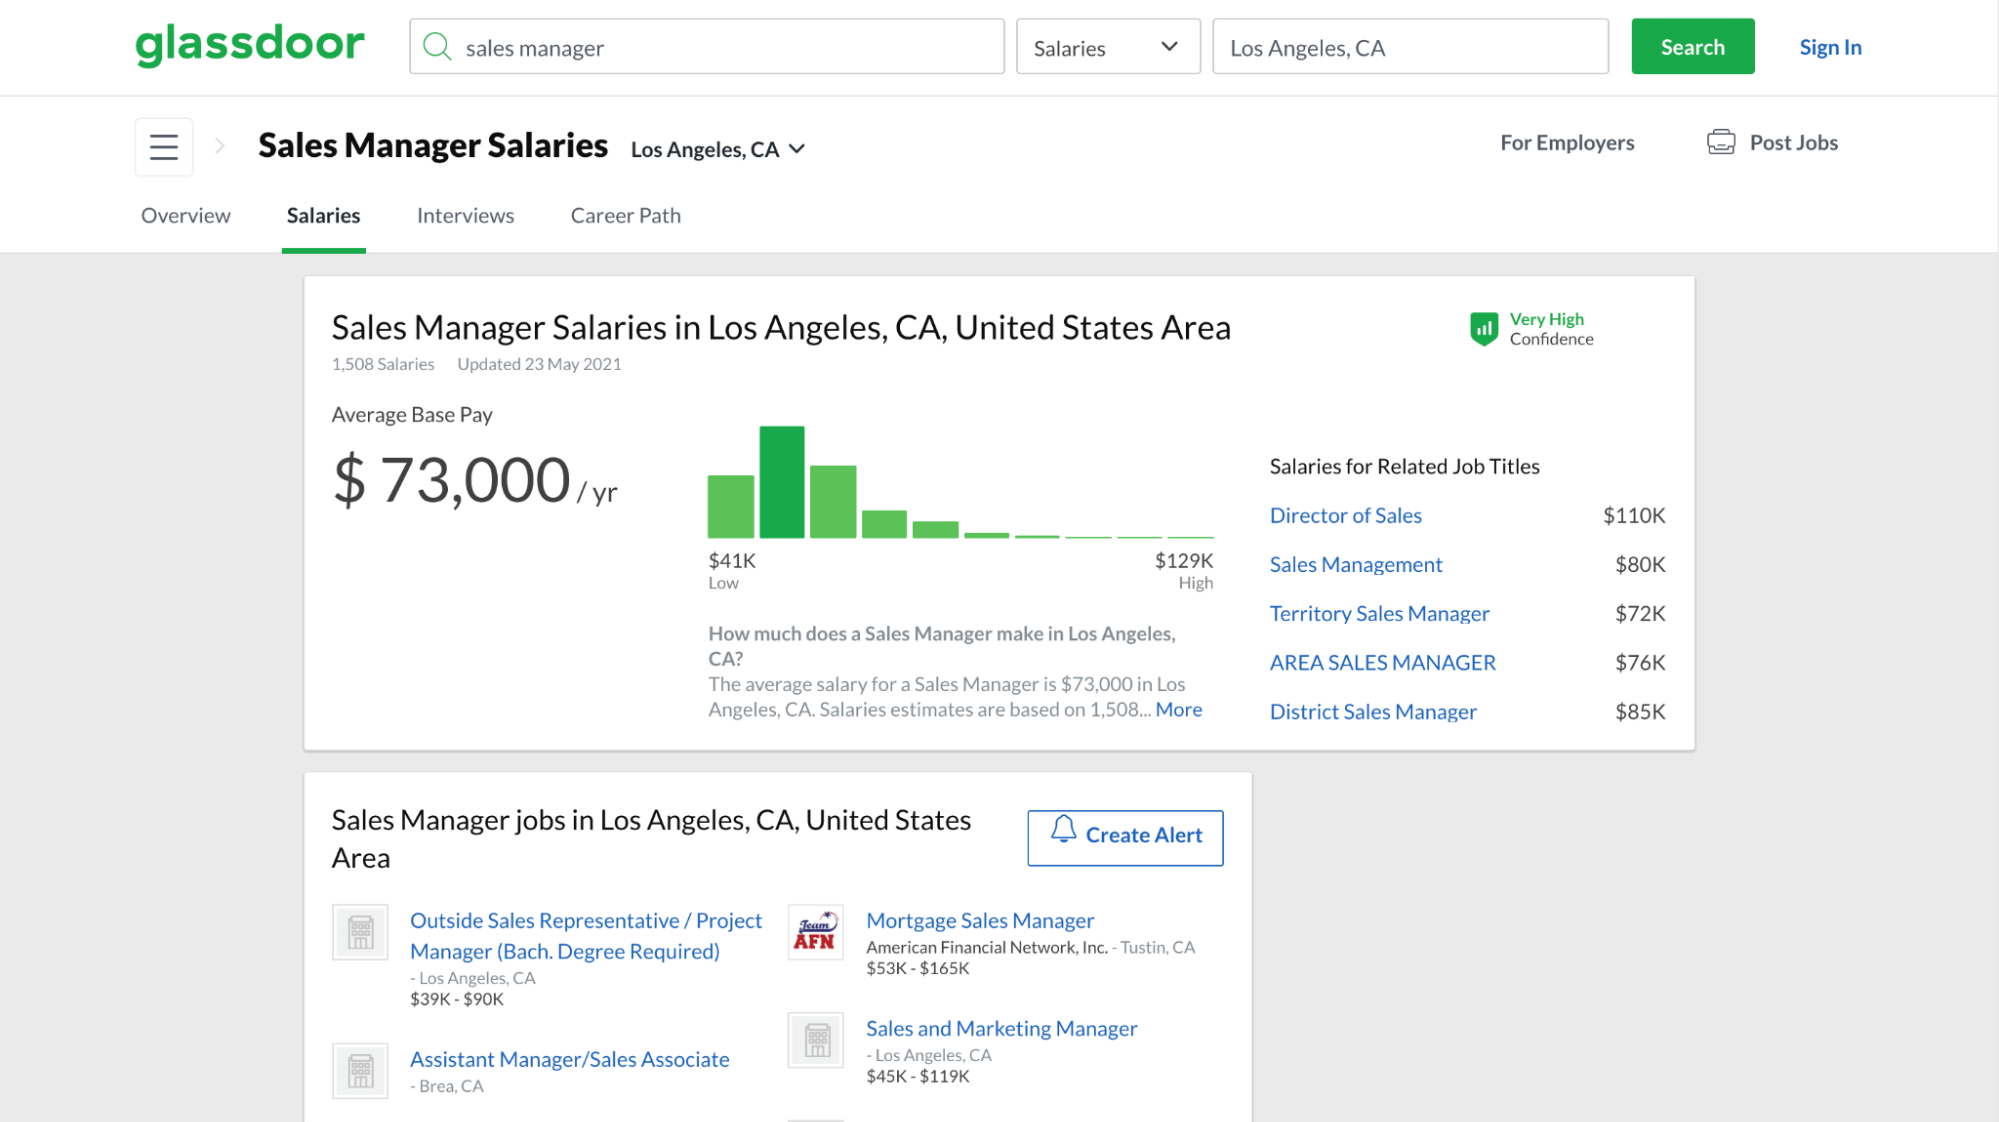Expand the Los Angeles, CA location dropdown

pyautogui.click(x=718, y=150)
